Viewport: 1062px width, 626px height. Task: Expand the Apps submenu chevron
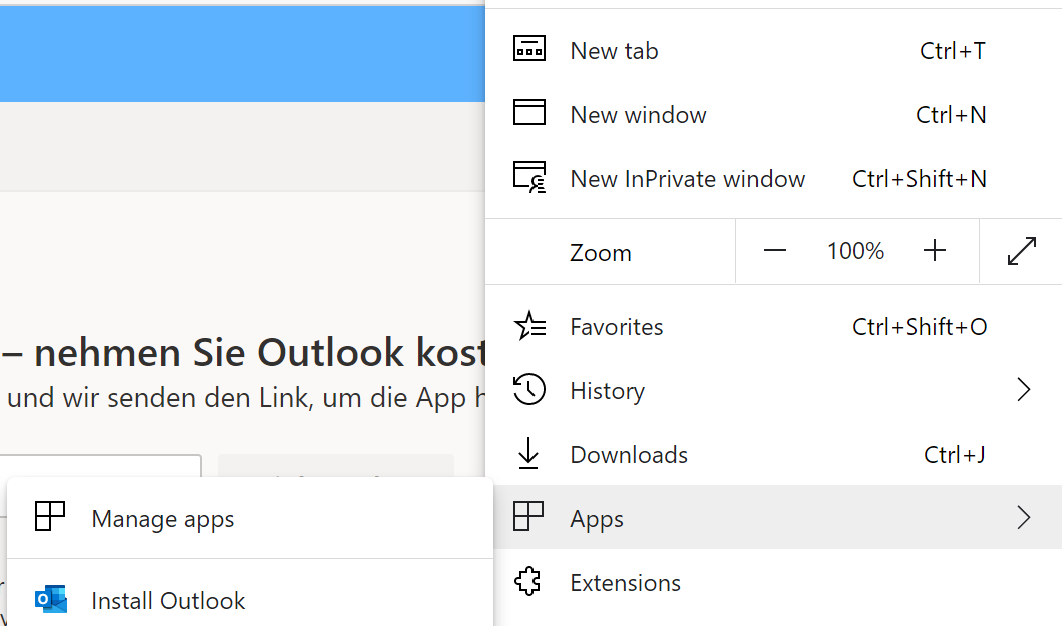coord(1023,518)
